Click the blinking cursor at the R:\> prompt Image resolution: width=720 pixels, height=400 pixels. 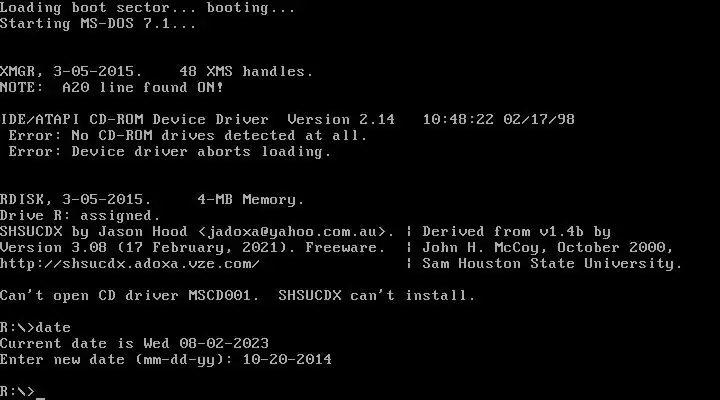coord(40,396)
